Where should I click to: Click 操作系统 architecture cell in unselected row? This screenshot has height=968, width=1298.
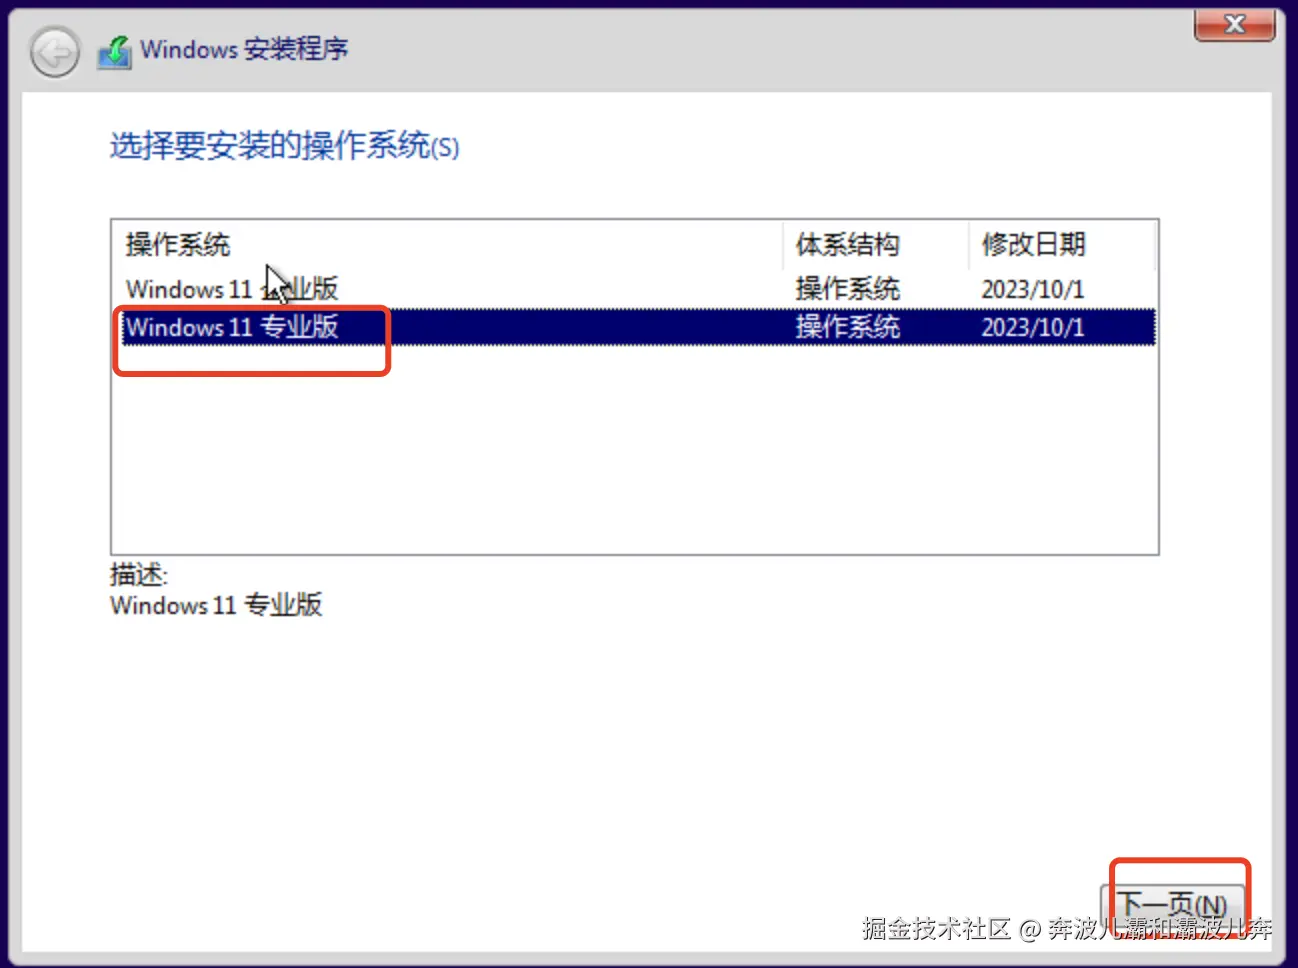point(847,289)
